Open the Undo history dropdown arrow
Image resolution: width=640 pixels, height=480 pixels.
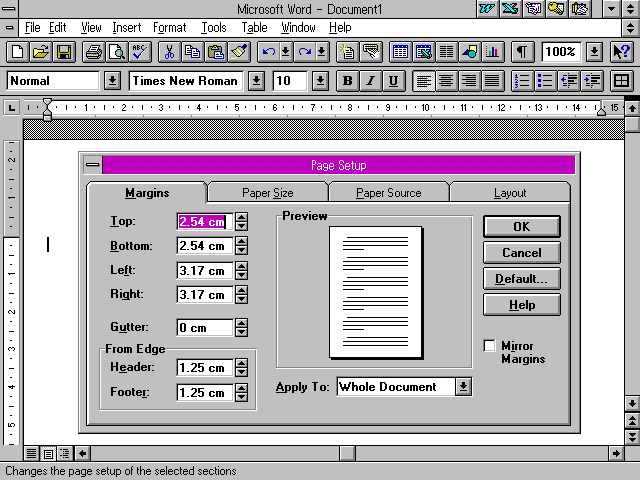[x=286, y=52]
